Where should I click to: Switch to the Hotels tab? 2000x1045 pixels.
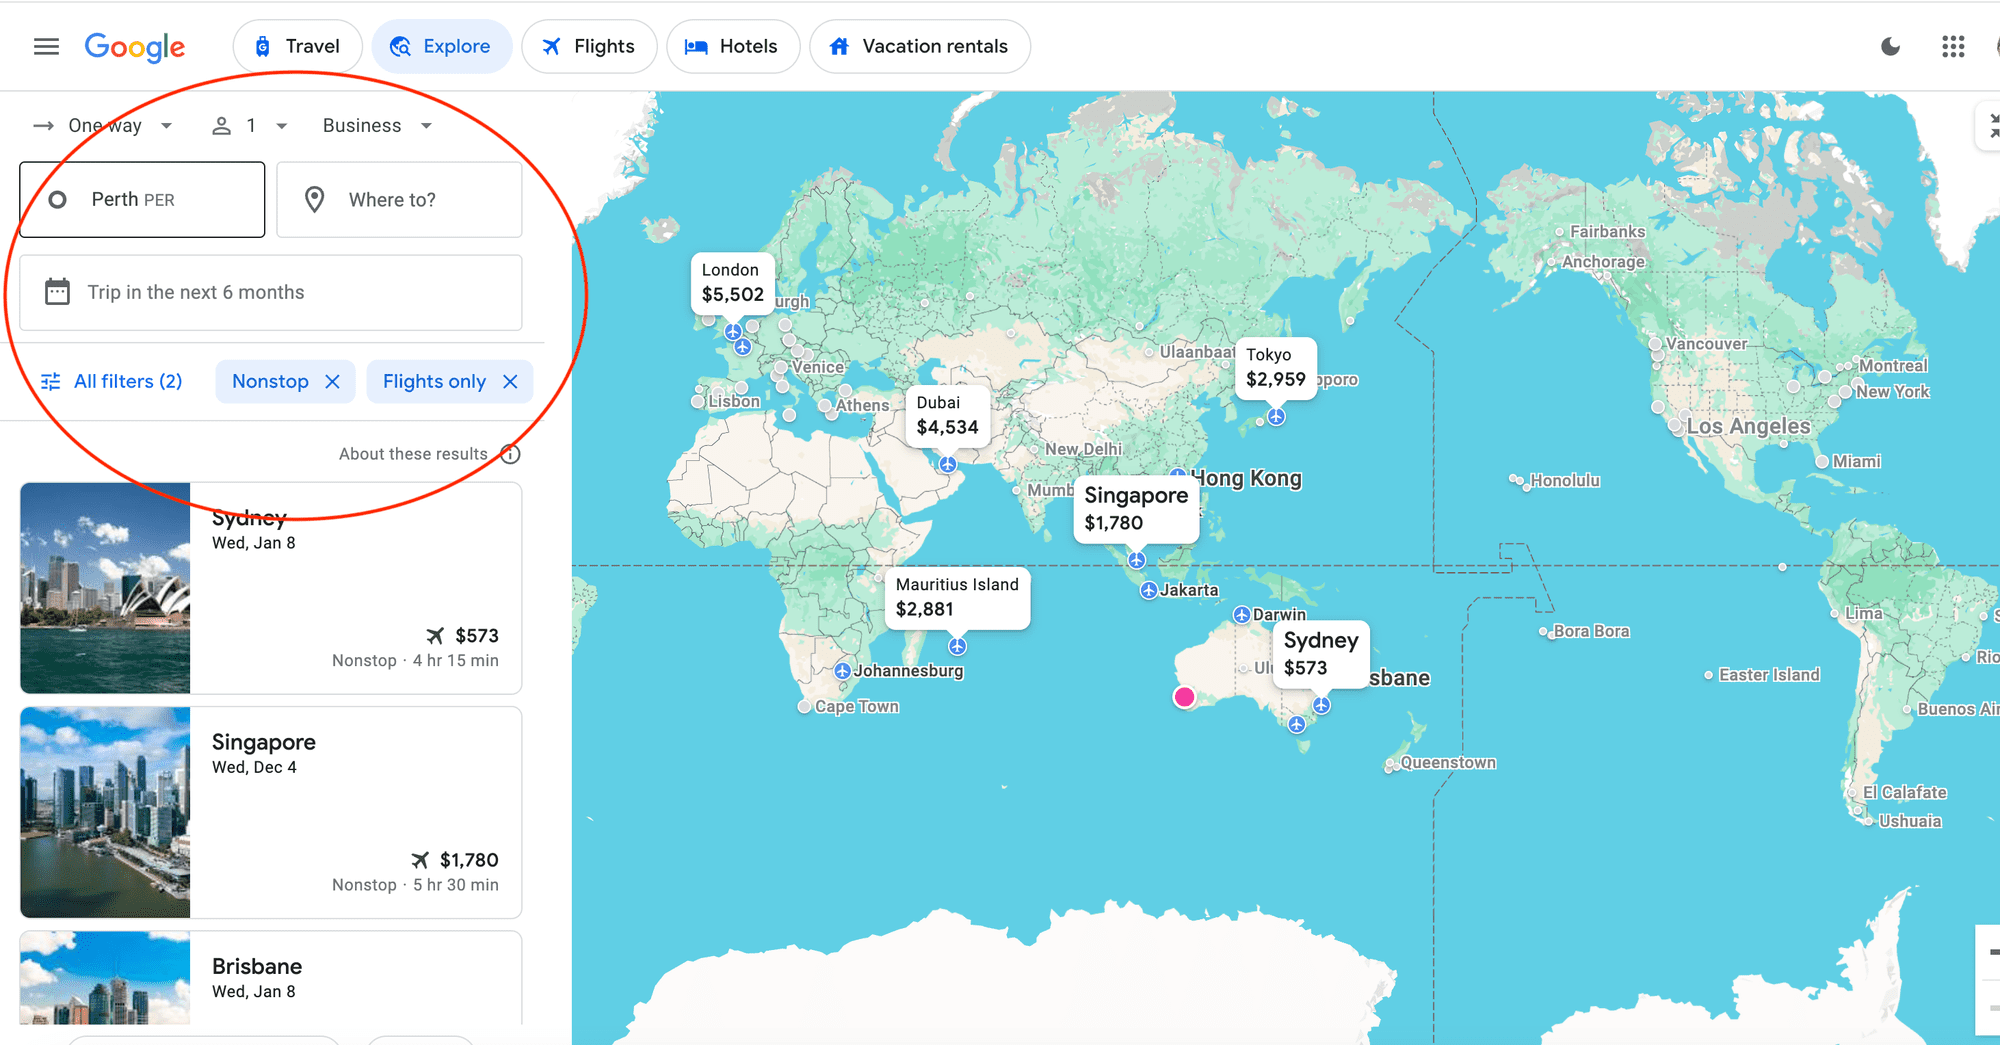[x=732, y=46]
